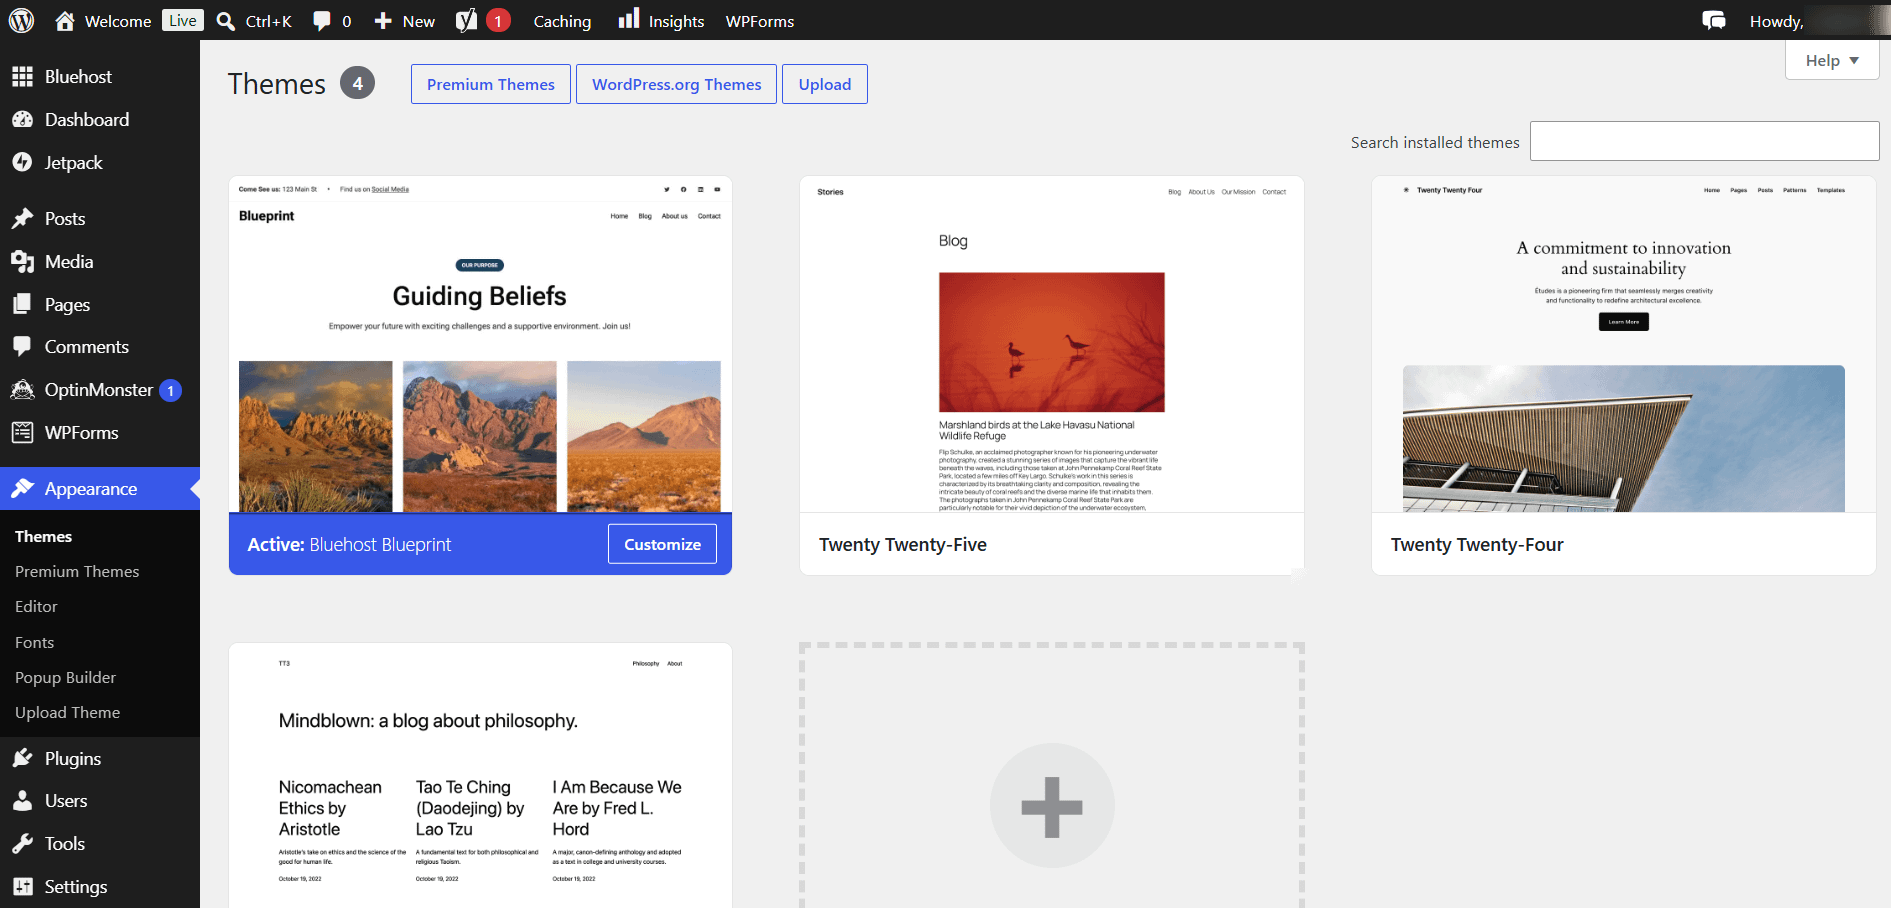Click the comments bubble icon in admin bar

(321, 21)
